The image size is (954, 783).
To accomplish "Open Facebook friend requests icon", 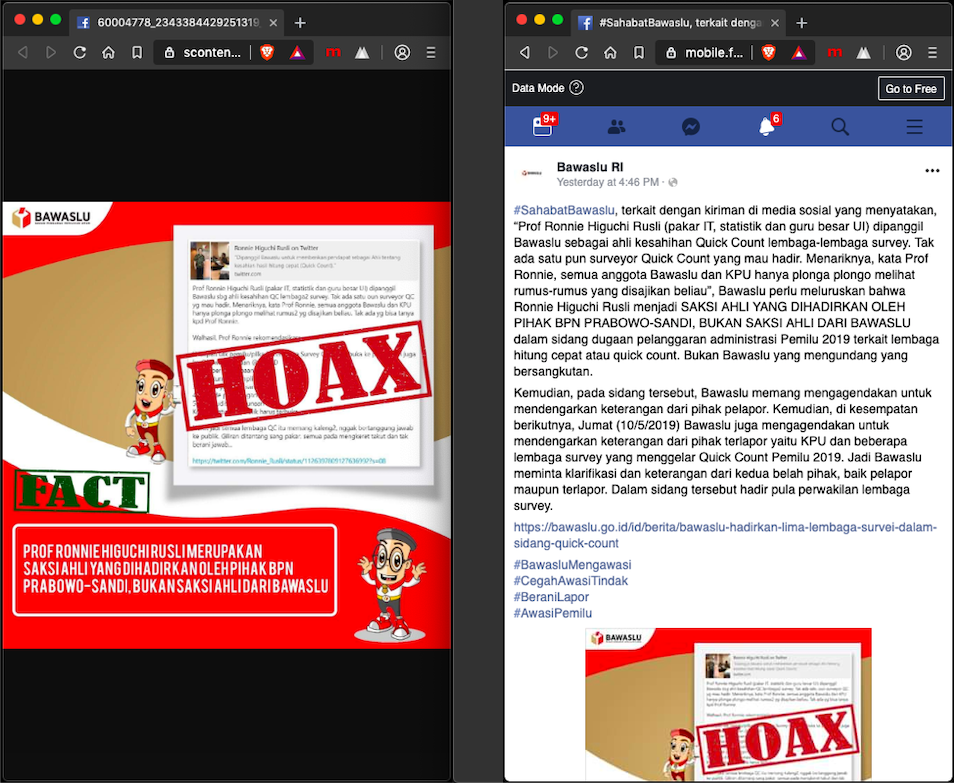I will (x=617, y=126).
